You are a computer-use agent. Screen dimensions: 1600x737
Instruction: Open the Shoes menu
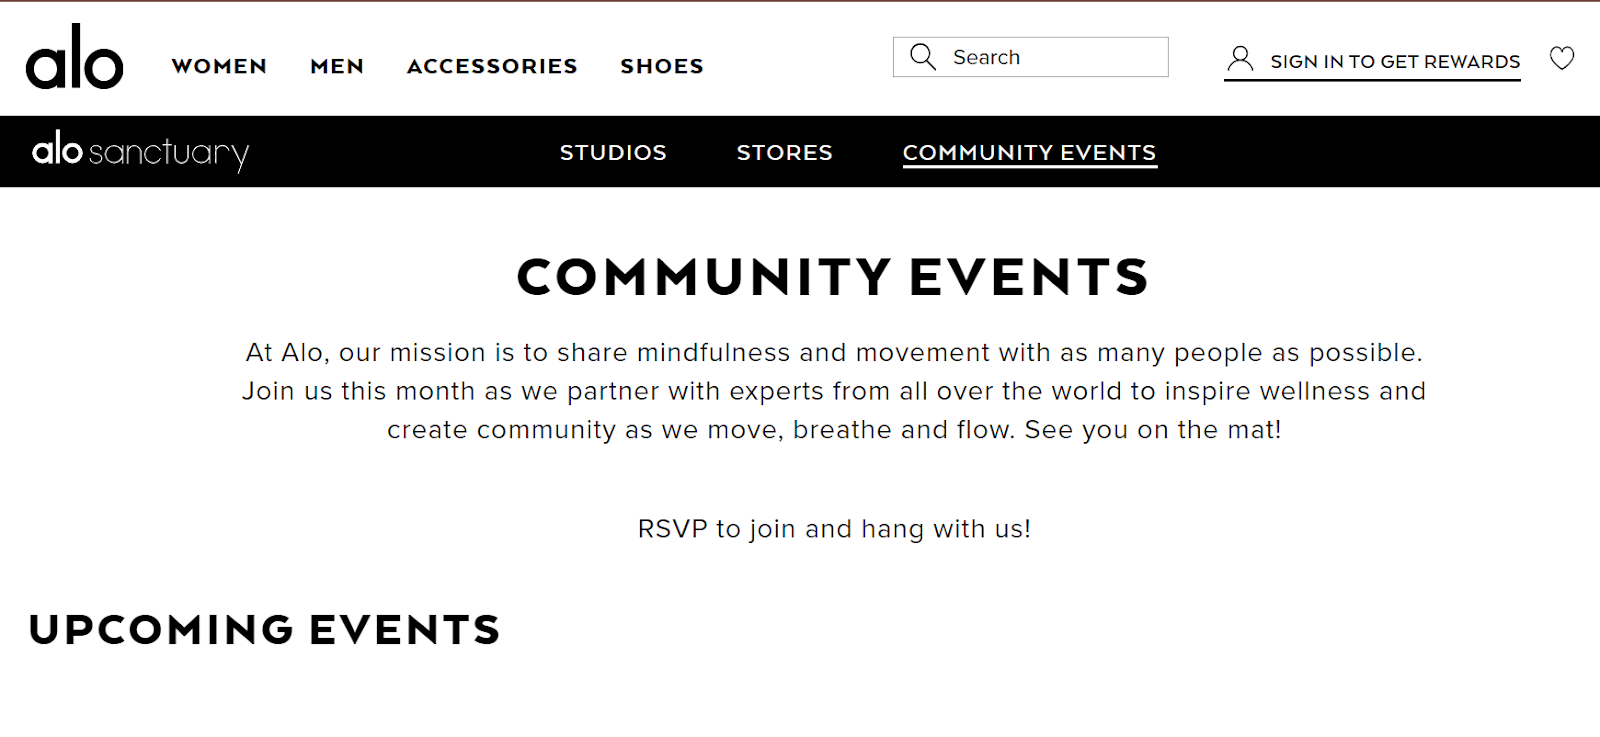[662, 66]
